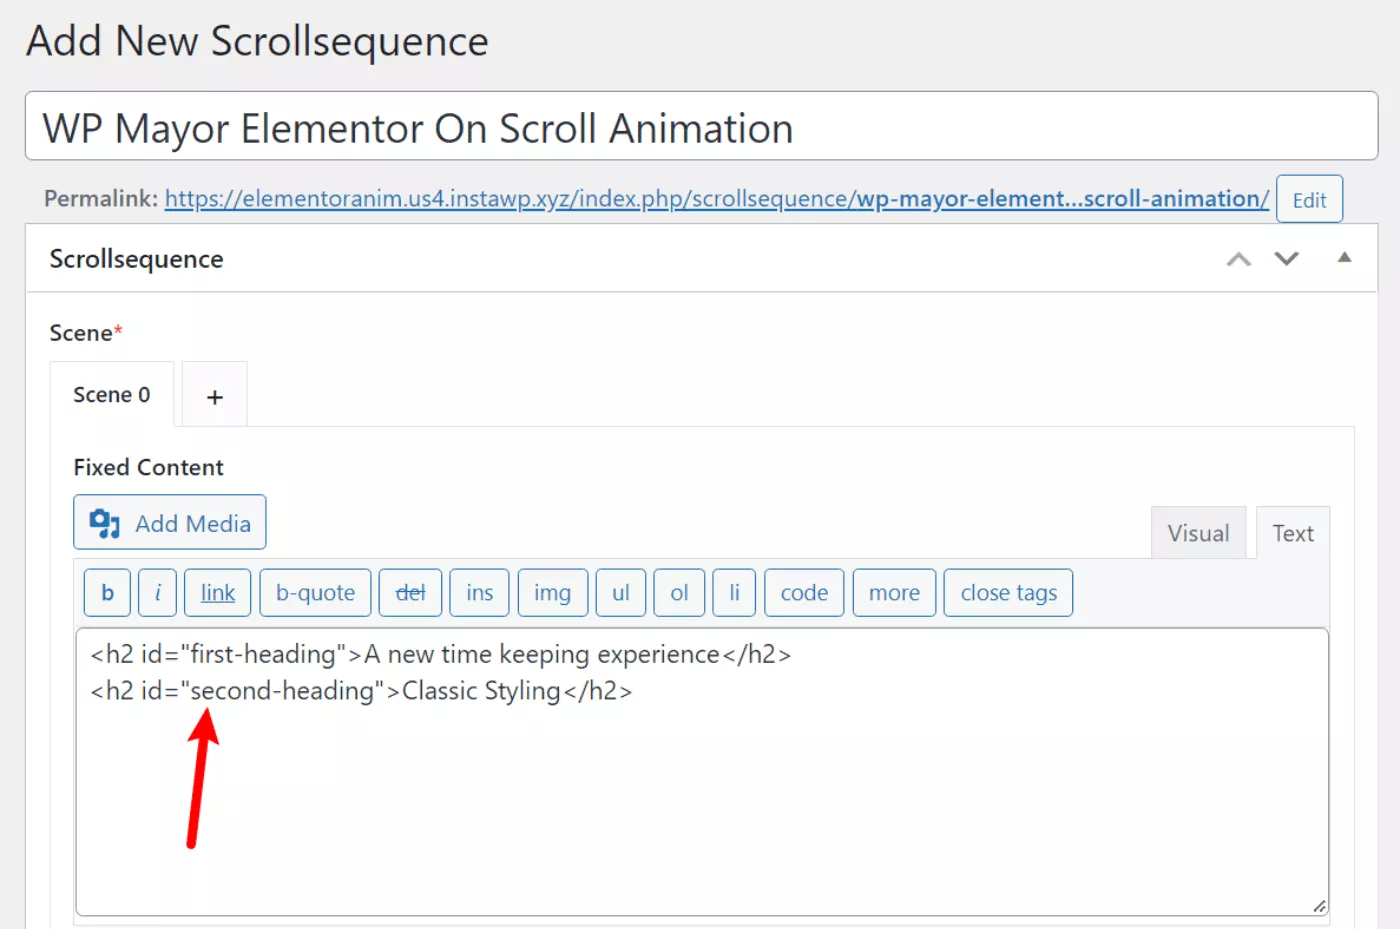Switch editor to the Text tab
The width and height of the screenshot is (1400, 929).
(1292, 533)
